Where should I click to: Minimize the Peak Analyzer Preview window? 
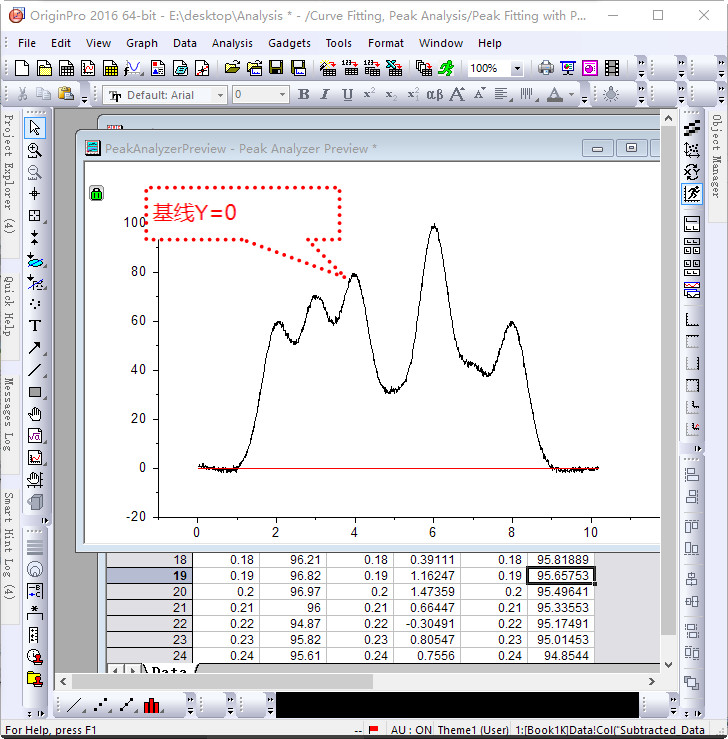click(x=597, y=148)
